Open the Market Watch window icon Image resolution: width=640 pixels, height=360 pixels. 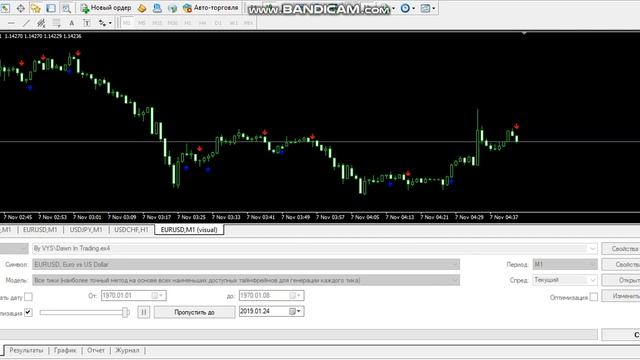[5, 8]
